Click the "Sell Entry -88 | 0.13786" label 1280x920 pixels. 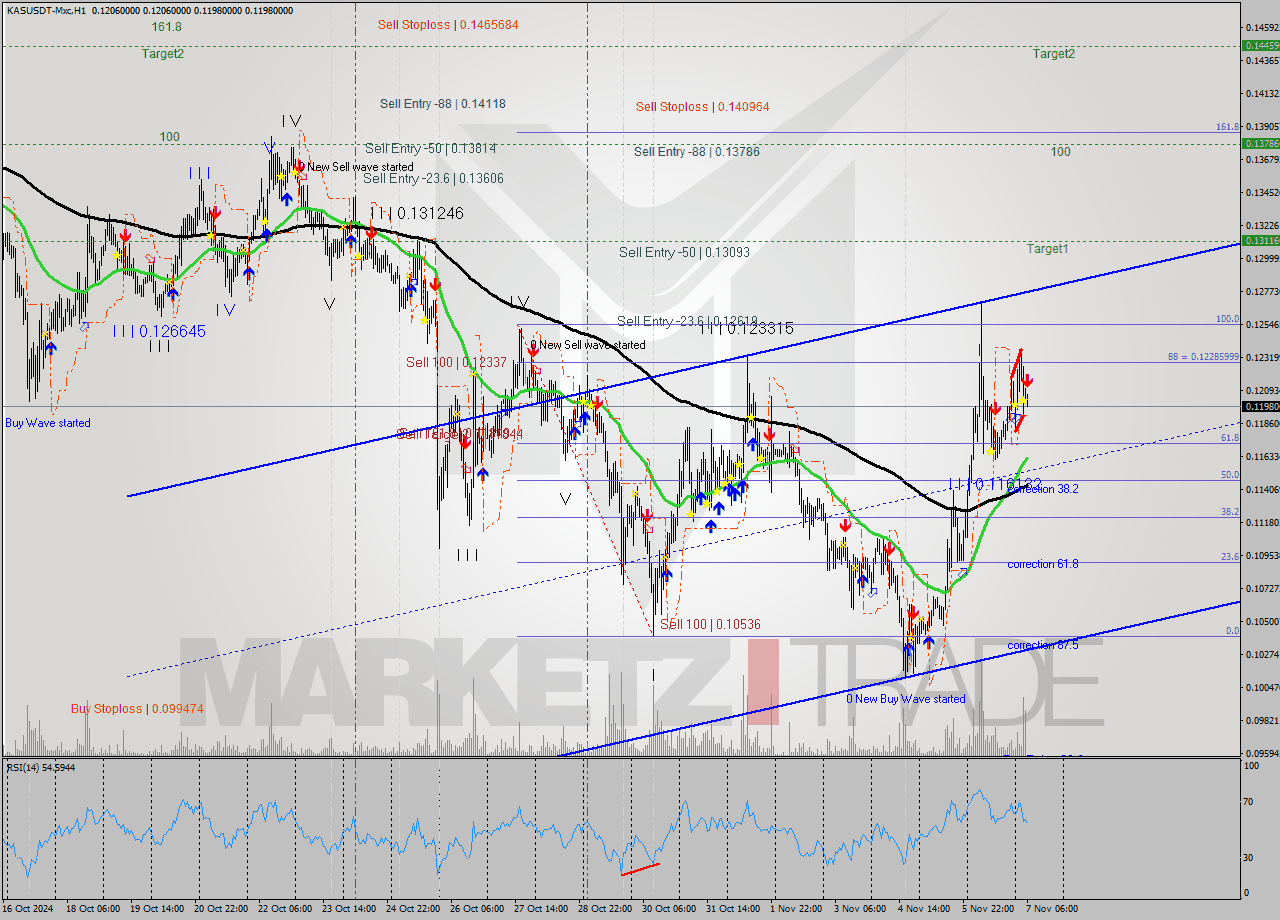tap(697, 152)
